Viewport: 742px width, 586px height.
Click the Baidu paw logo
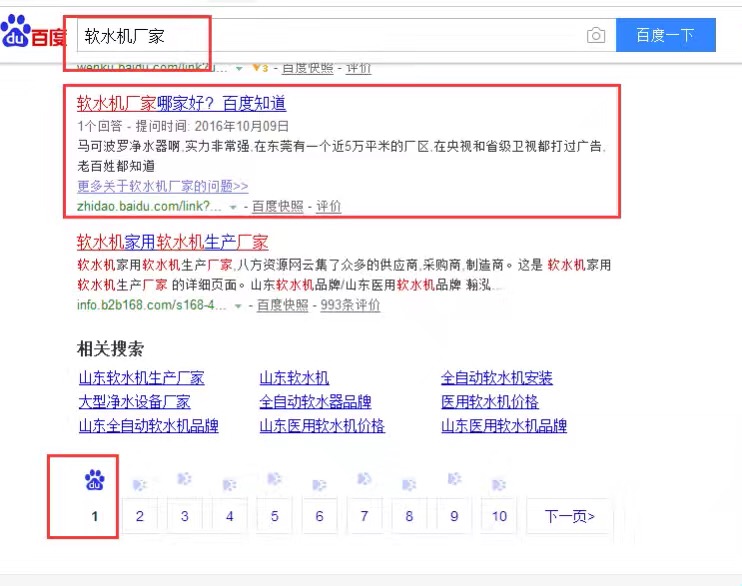click(16, 31)
